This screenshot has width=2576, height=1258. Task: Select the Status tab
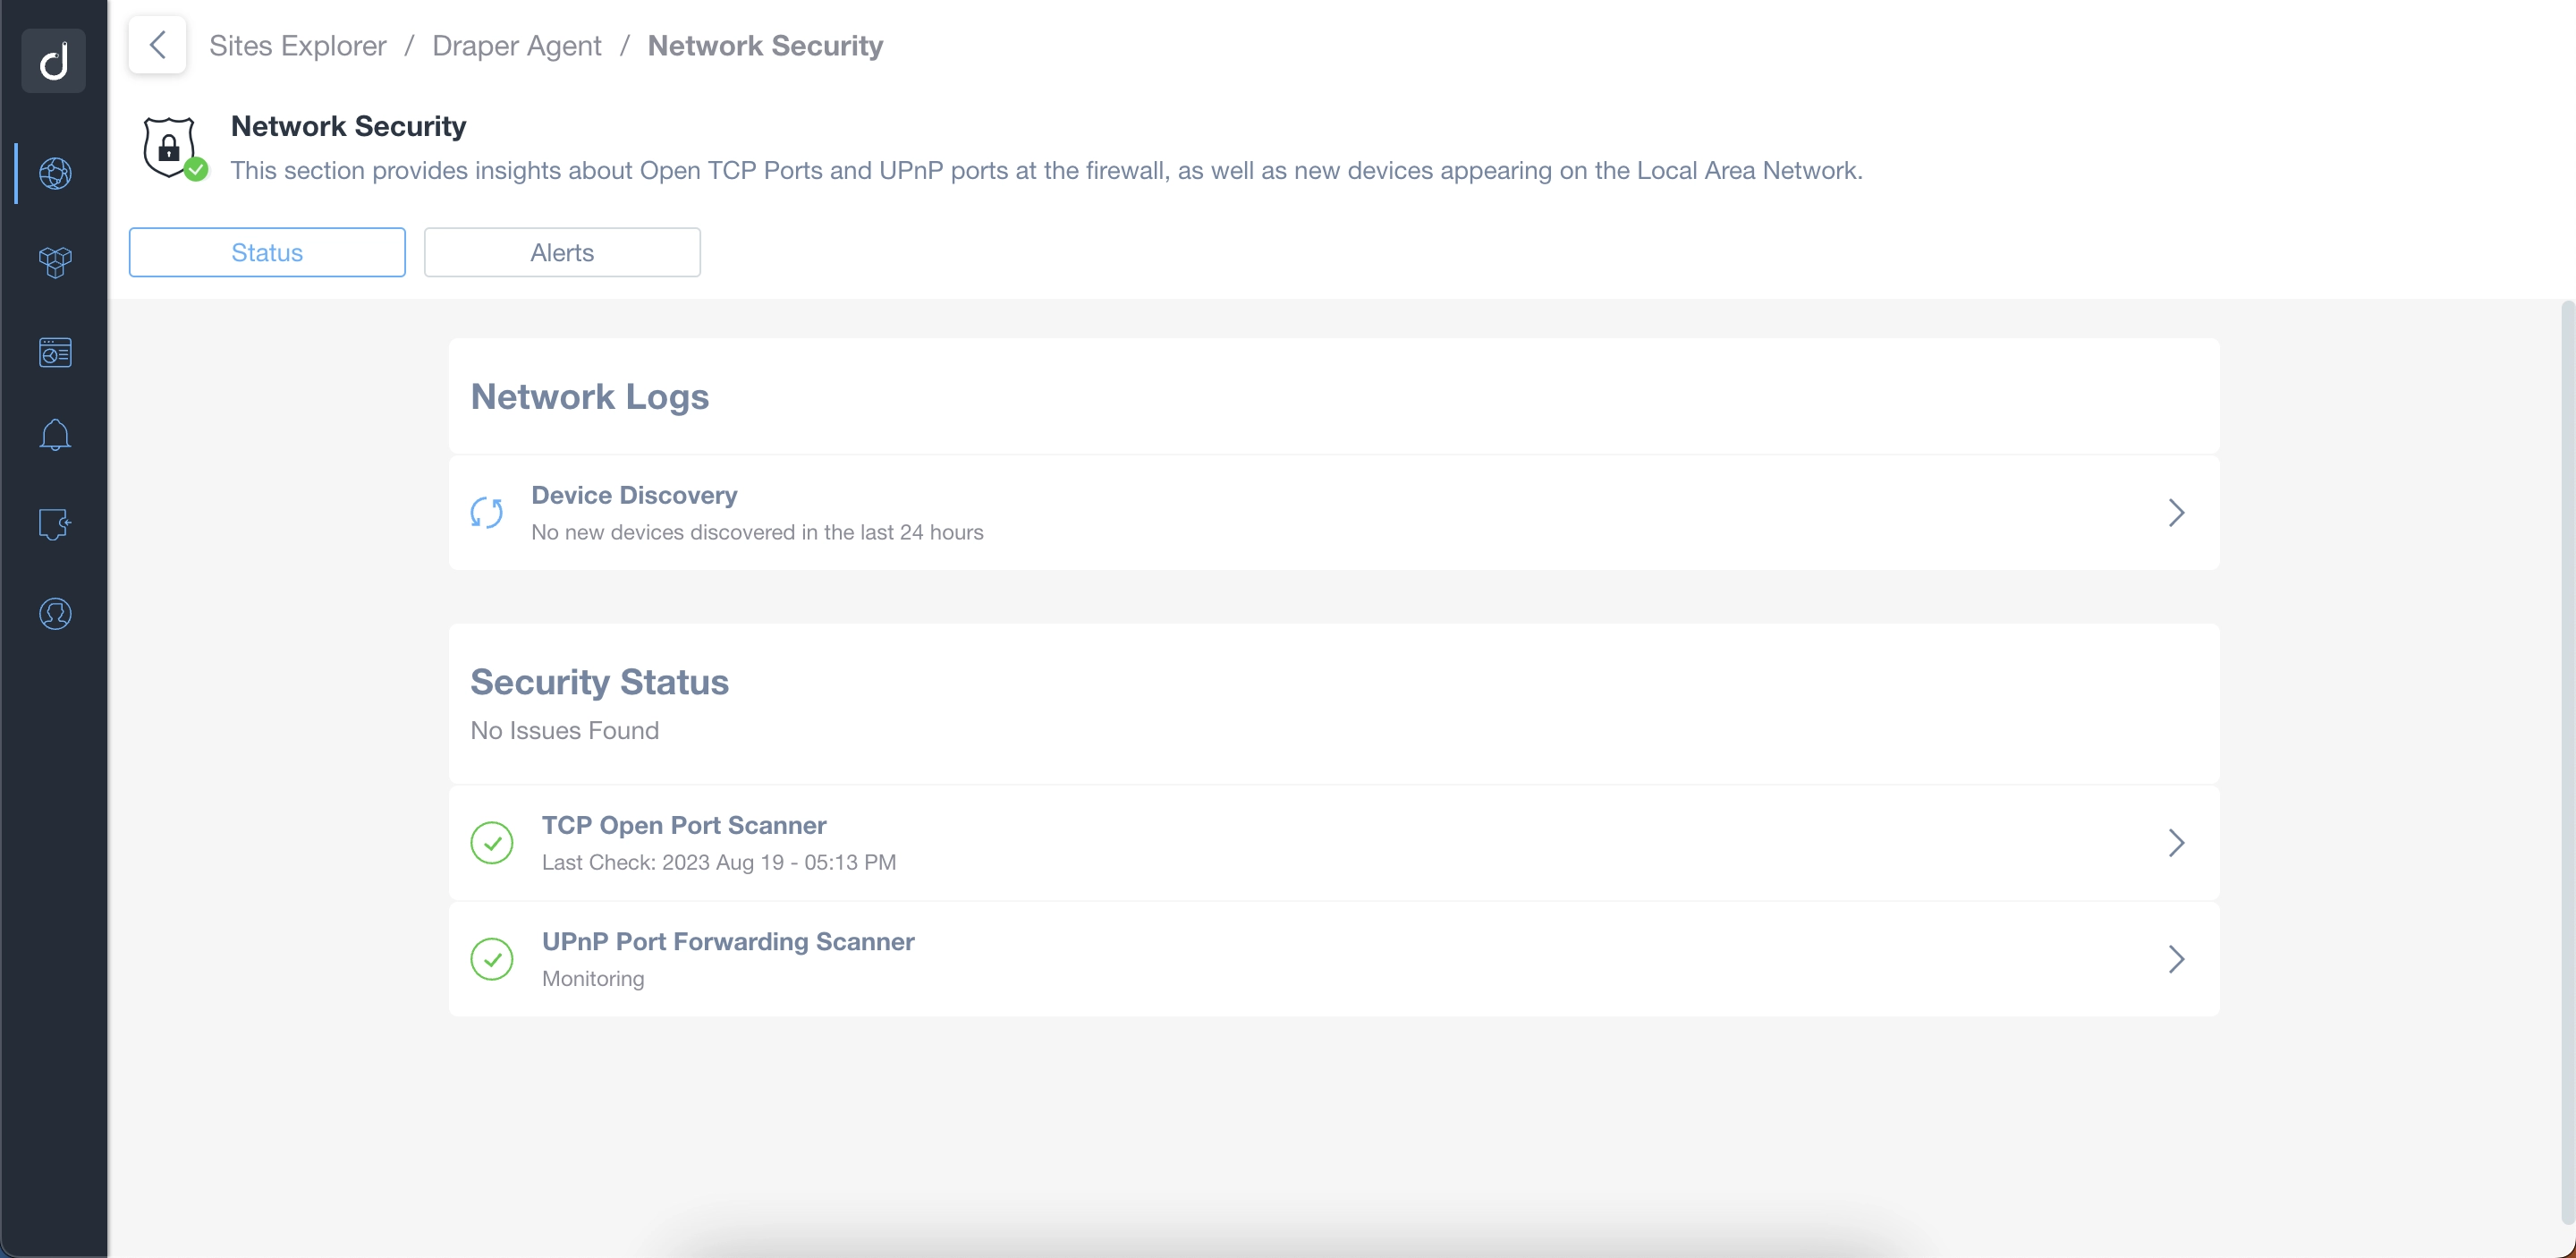[266, 252]
